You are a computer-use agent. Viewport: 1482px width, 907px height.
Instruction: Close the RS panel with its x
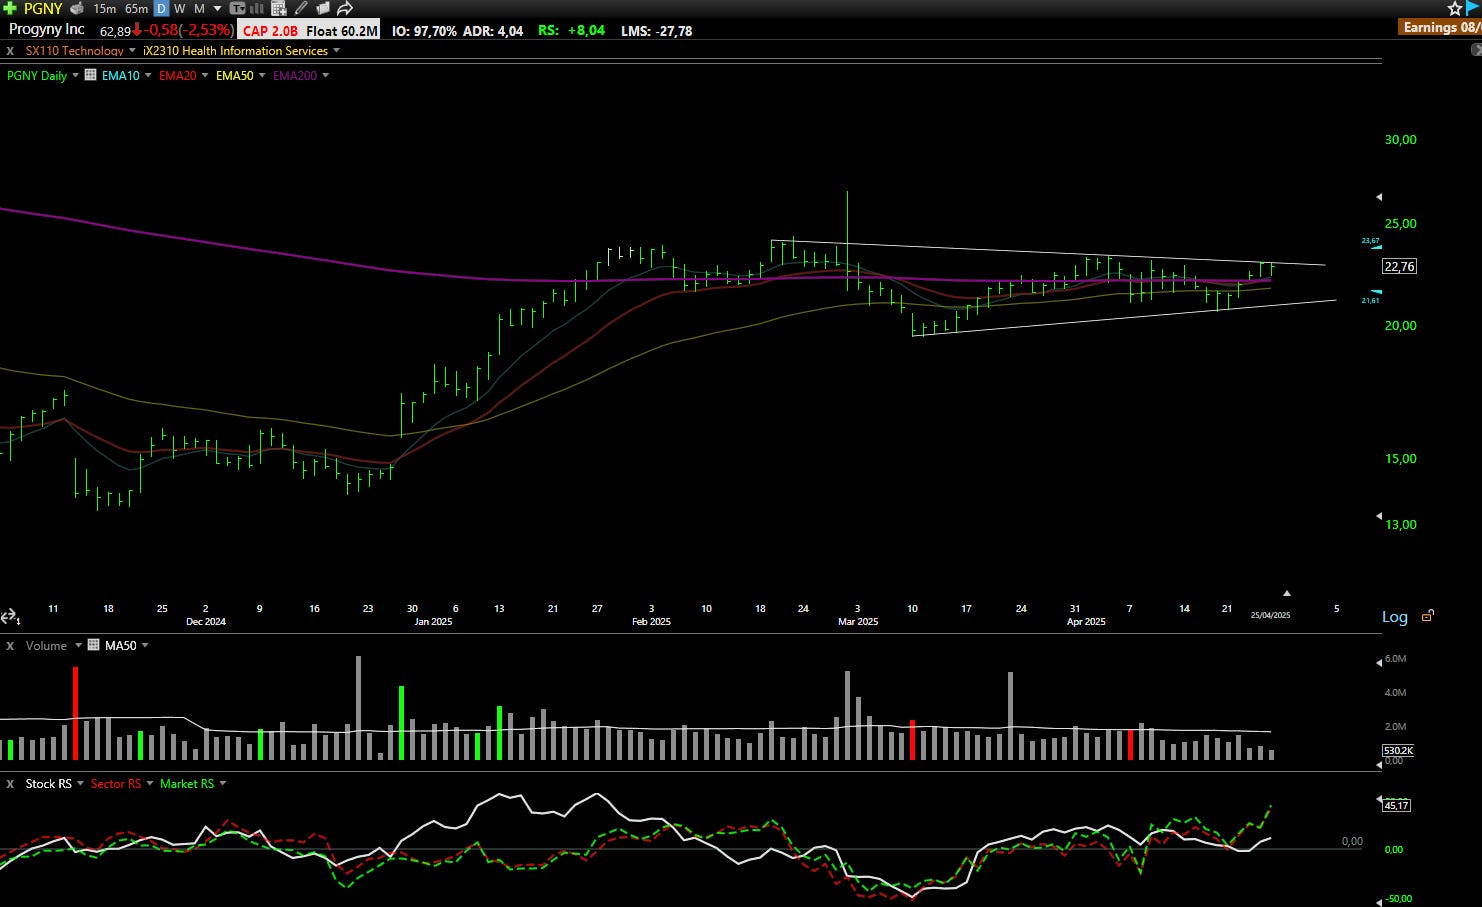point(10,784)
